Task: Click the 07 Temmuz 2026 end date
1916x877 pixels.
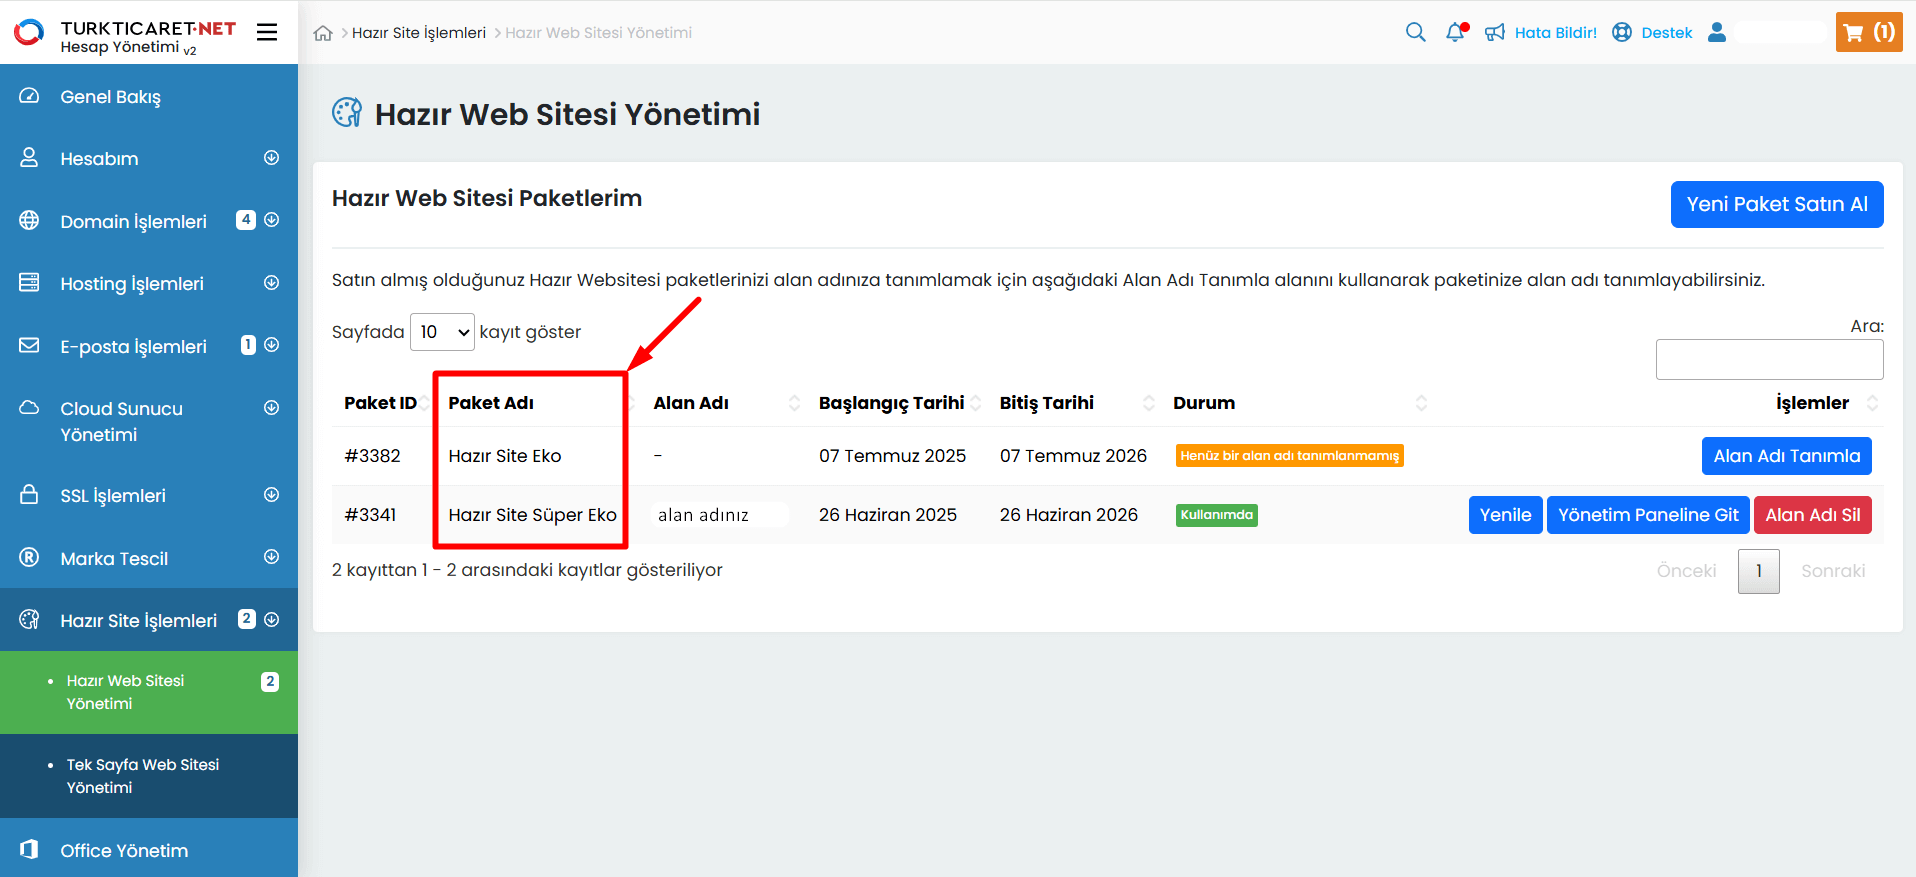Action: point(1073,456)
